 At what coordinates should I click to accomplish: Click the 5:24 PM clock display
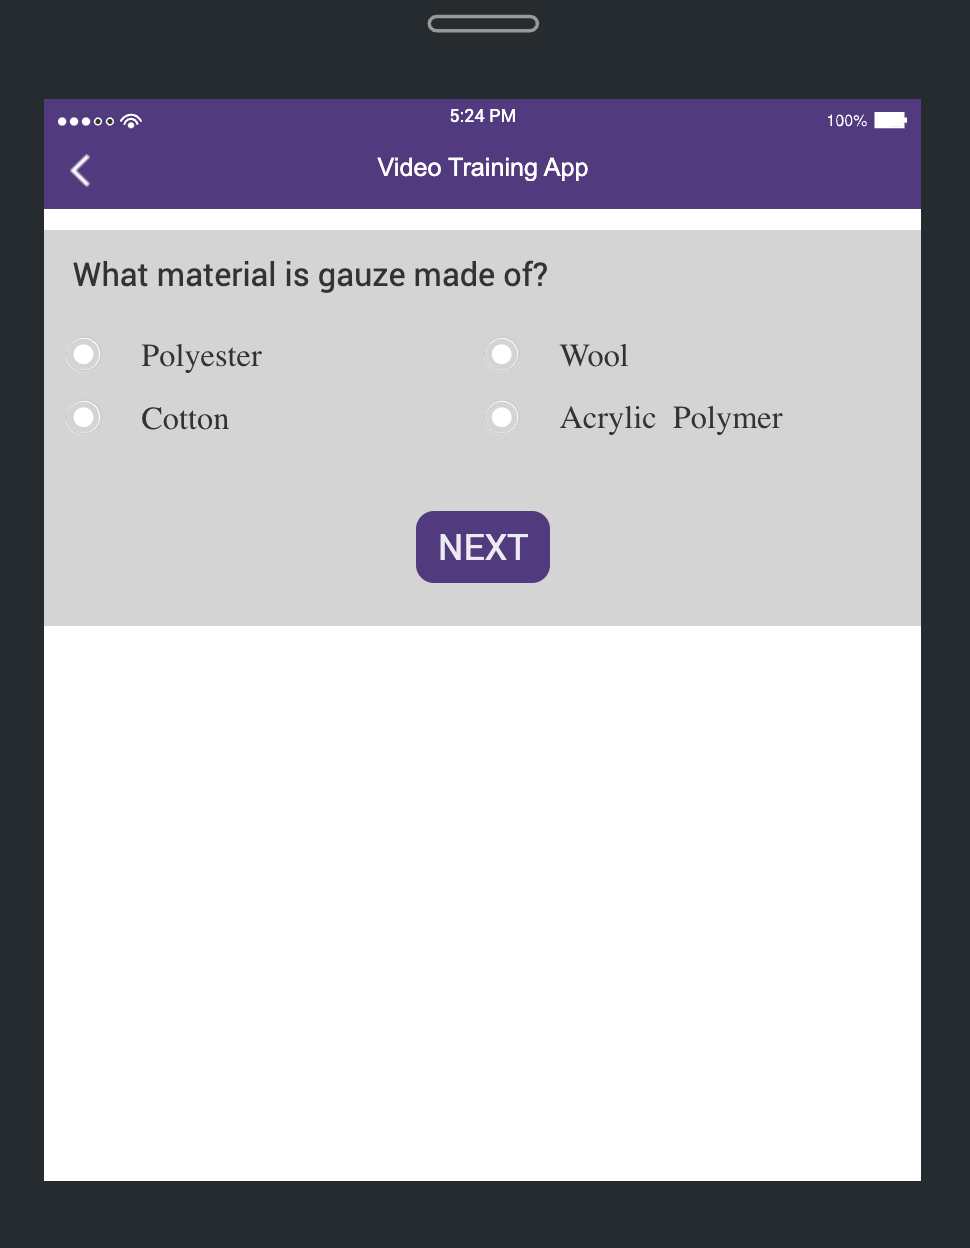click(x=482, y=116)
